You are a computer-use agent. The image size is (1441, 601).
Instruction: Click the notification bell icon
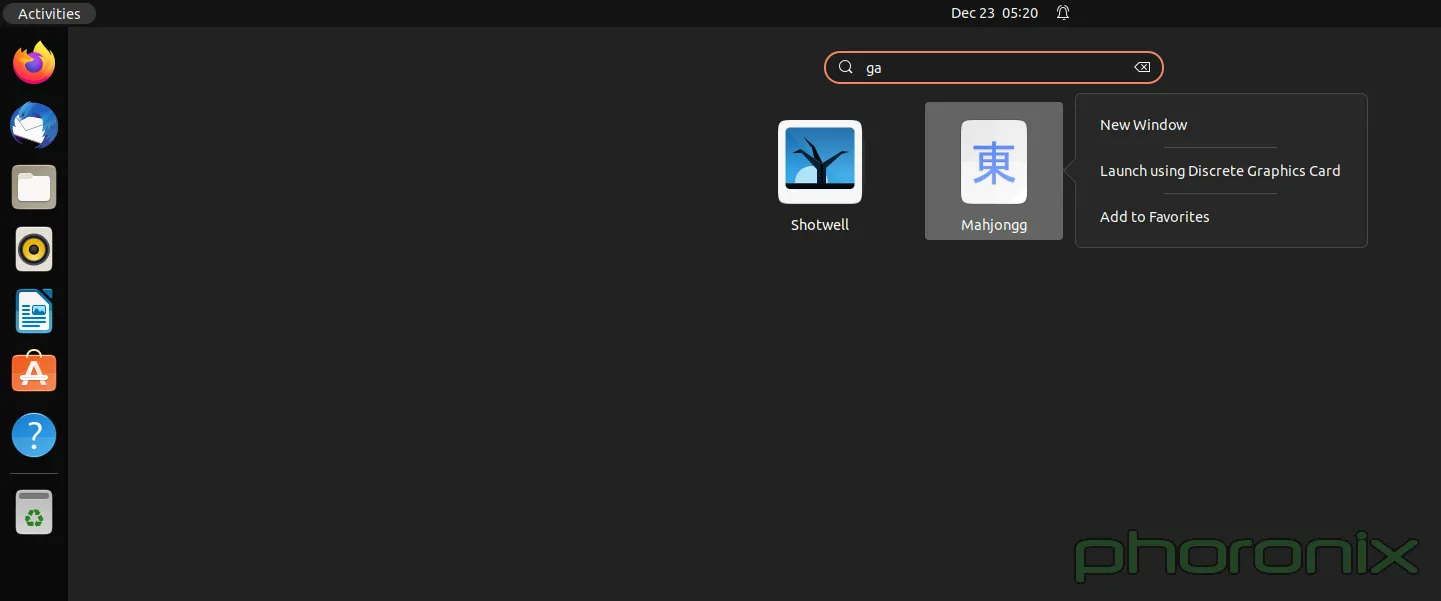tap(1063, 13)
